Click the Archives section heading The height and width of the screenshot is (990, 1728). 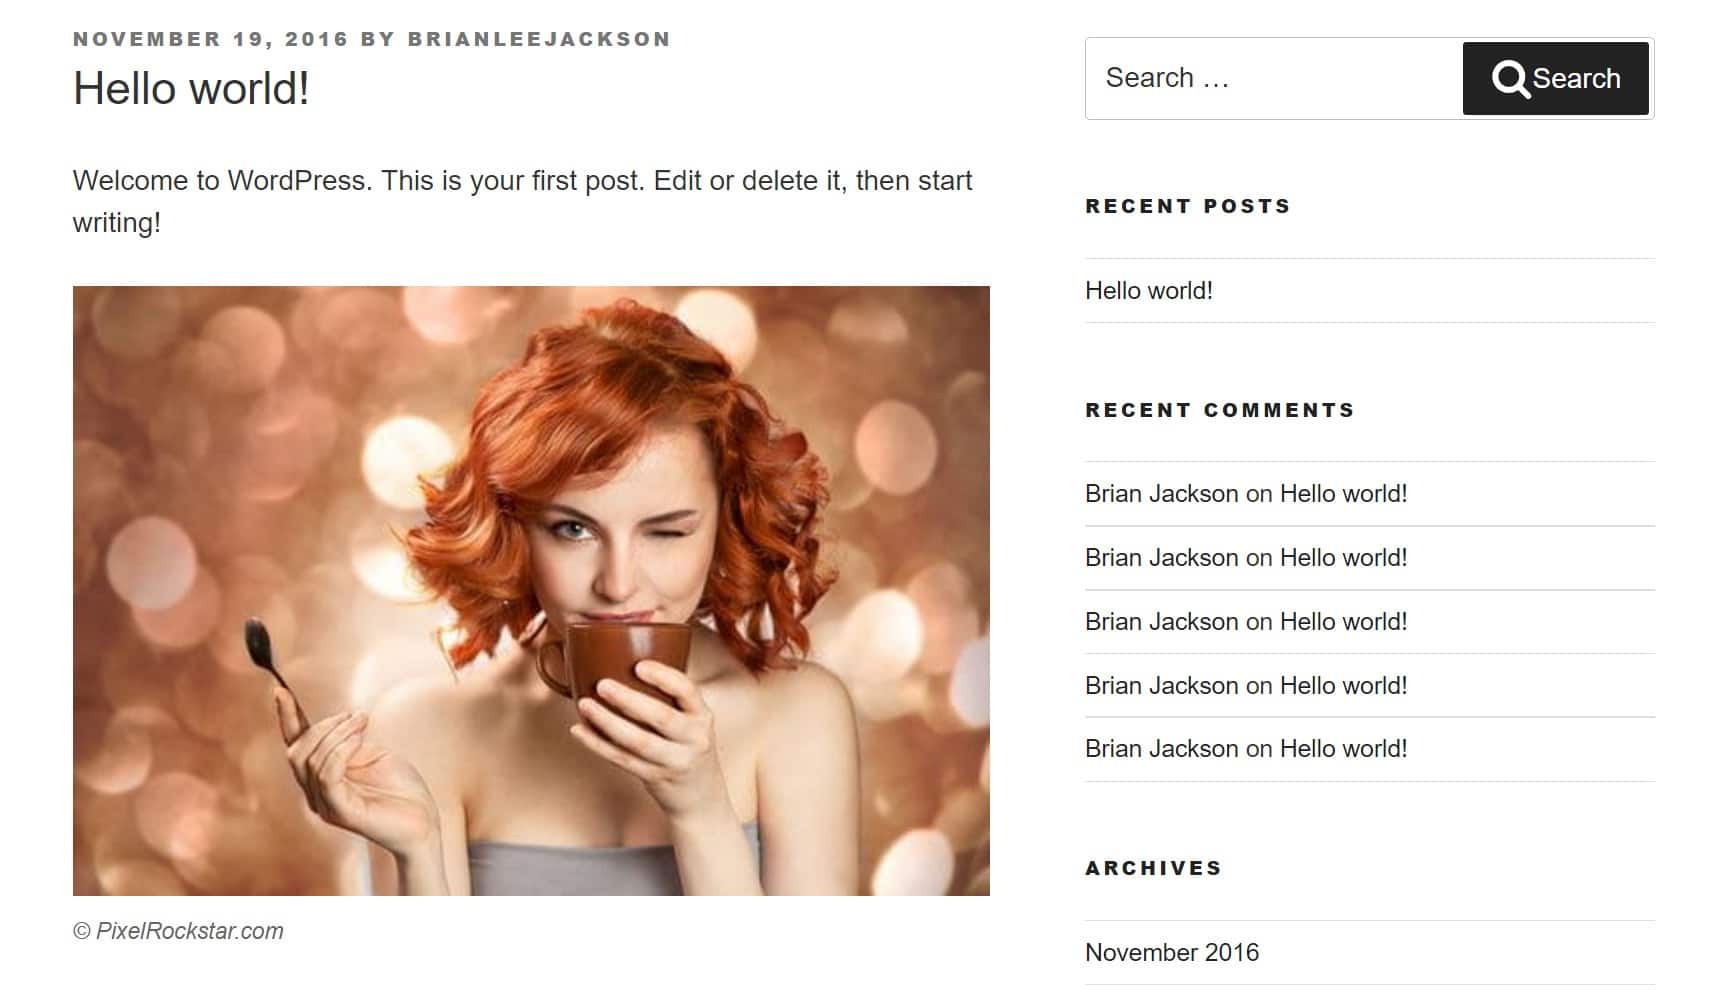click(x=1152, y=868)
